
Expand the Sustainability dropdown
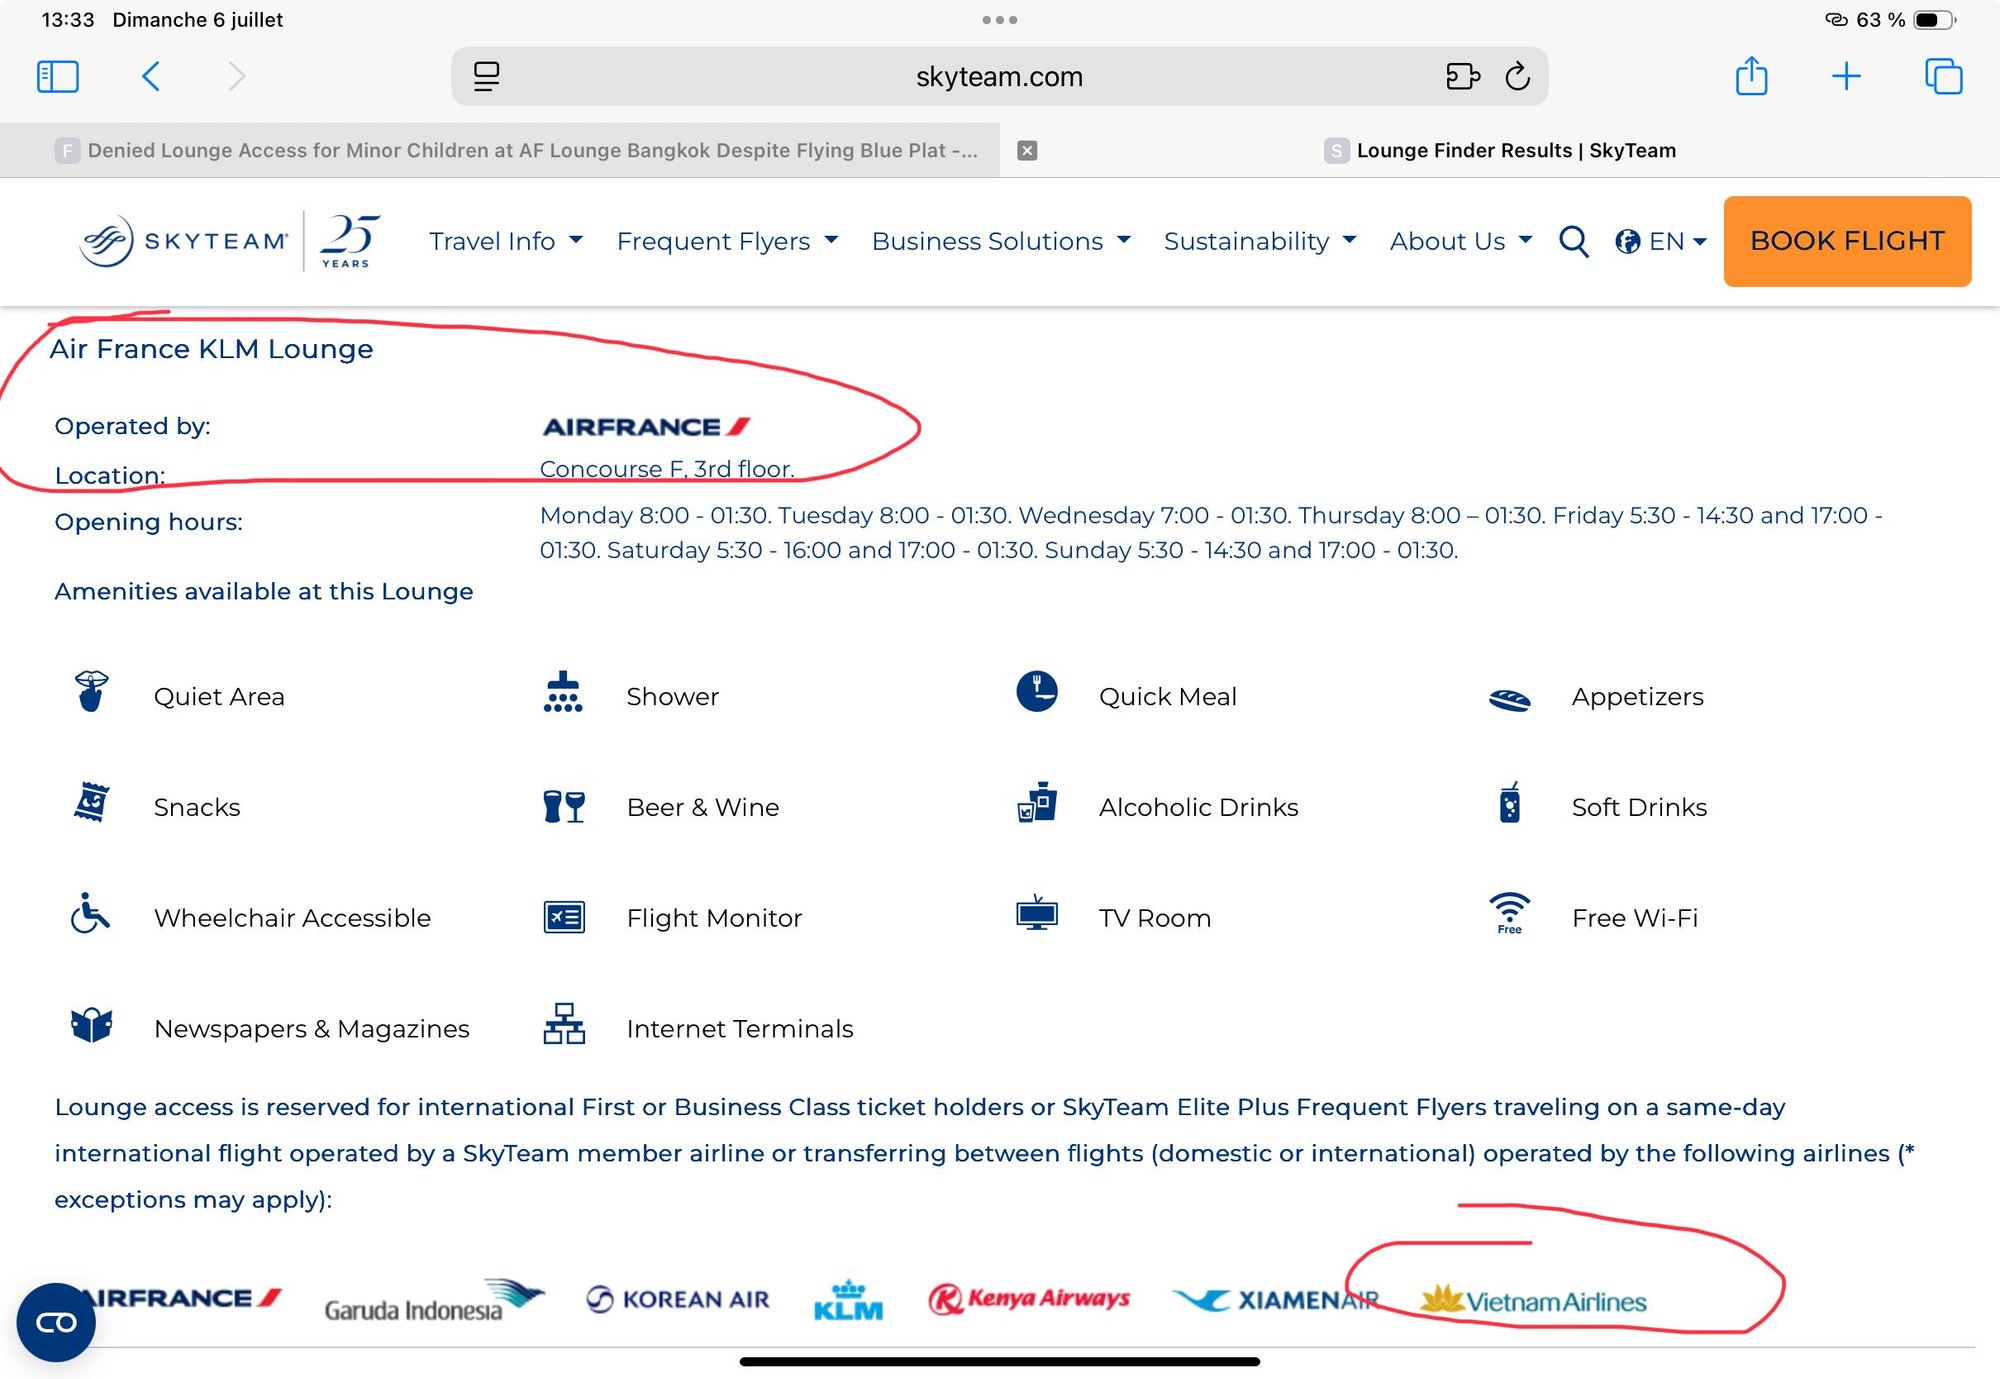tap(1260, 241)
